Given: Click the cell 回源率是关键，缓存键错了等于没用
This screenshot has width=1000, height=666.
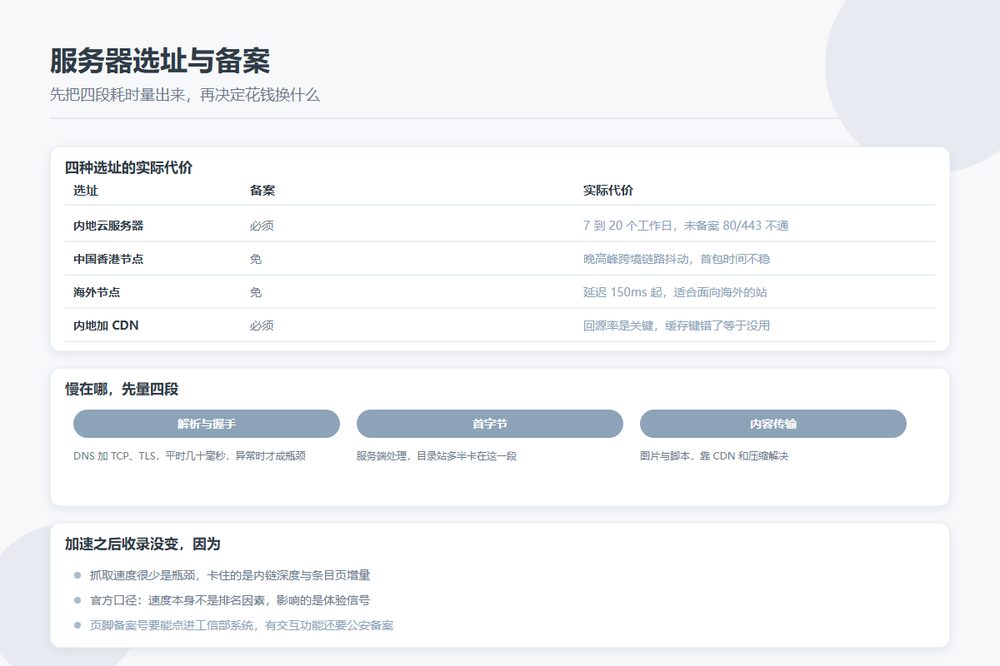Looking at the screenshot, I should point(676,325).
